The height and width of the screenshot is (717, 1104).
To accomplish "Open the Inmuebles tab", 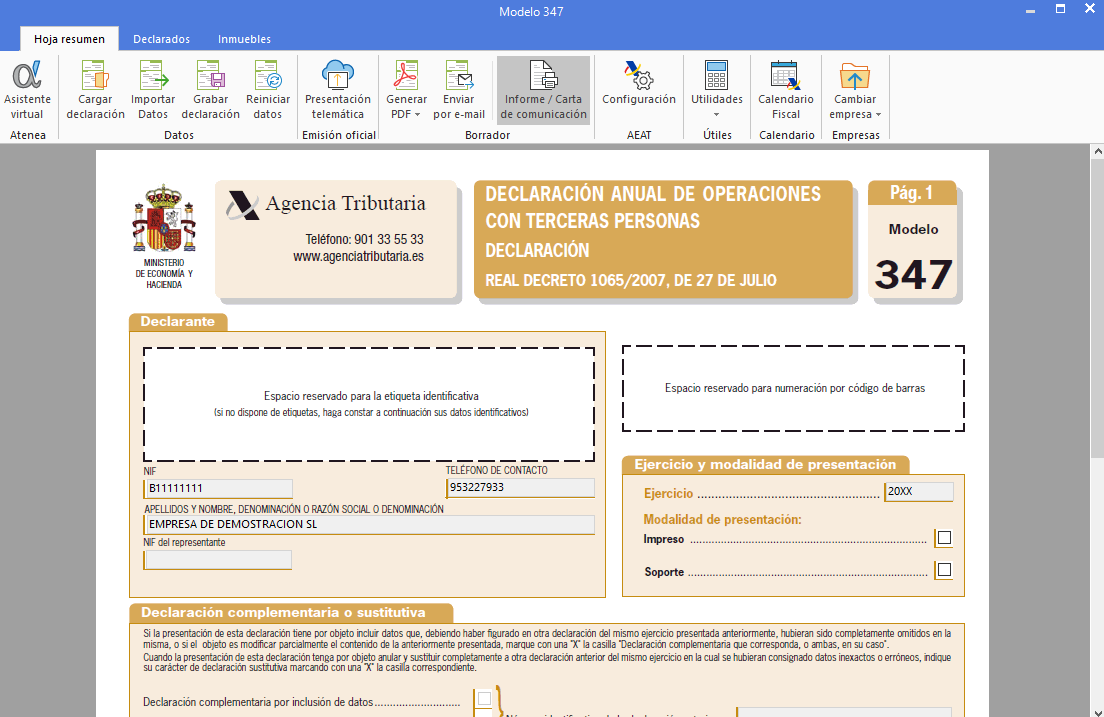I will coord(244,39).
